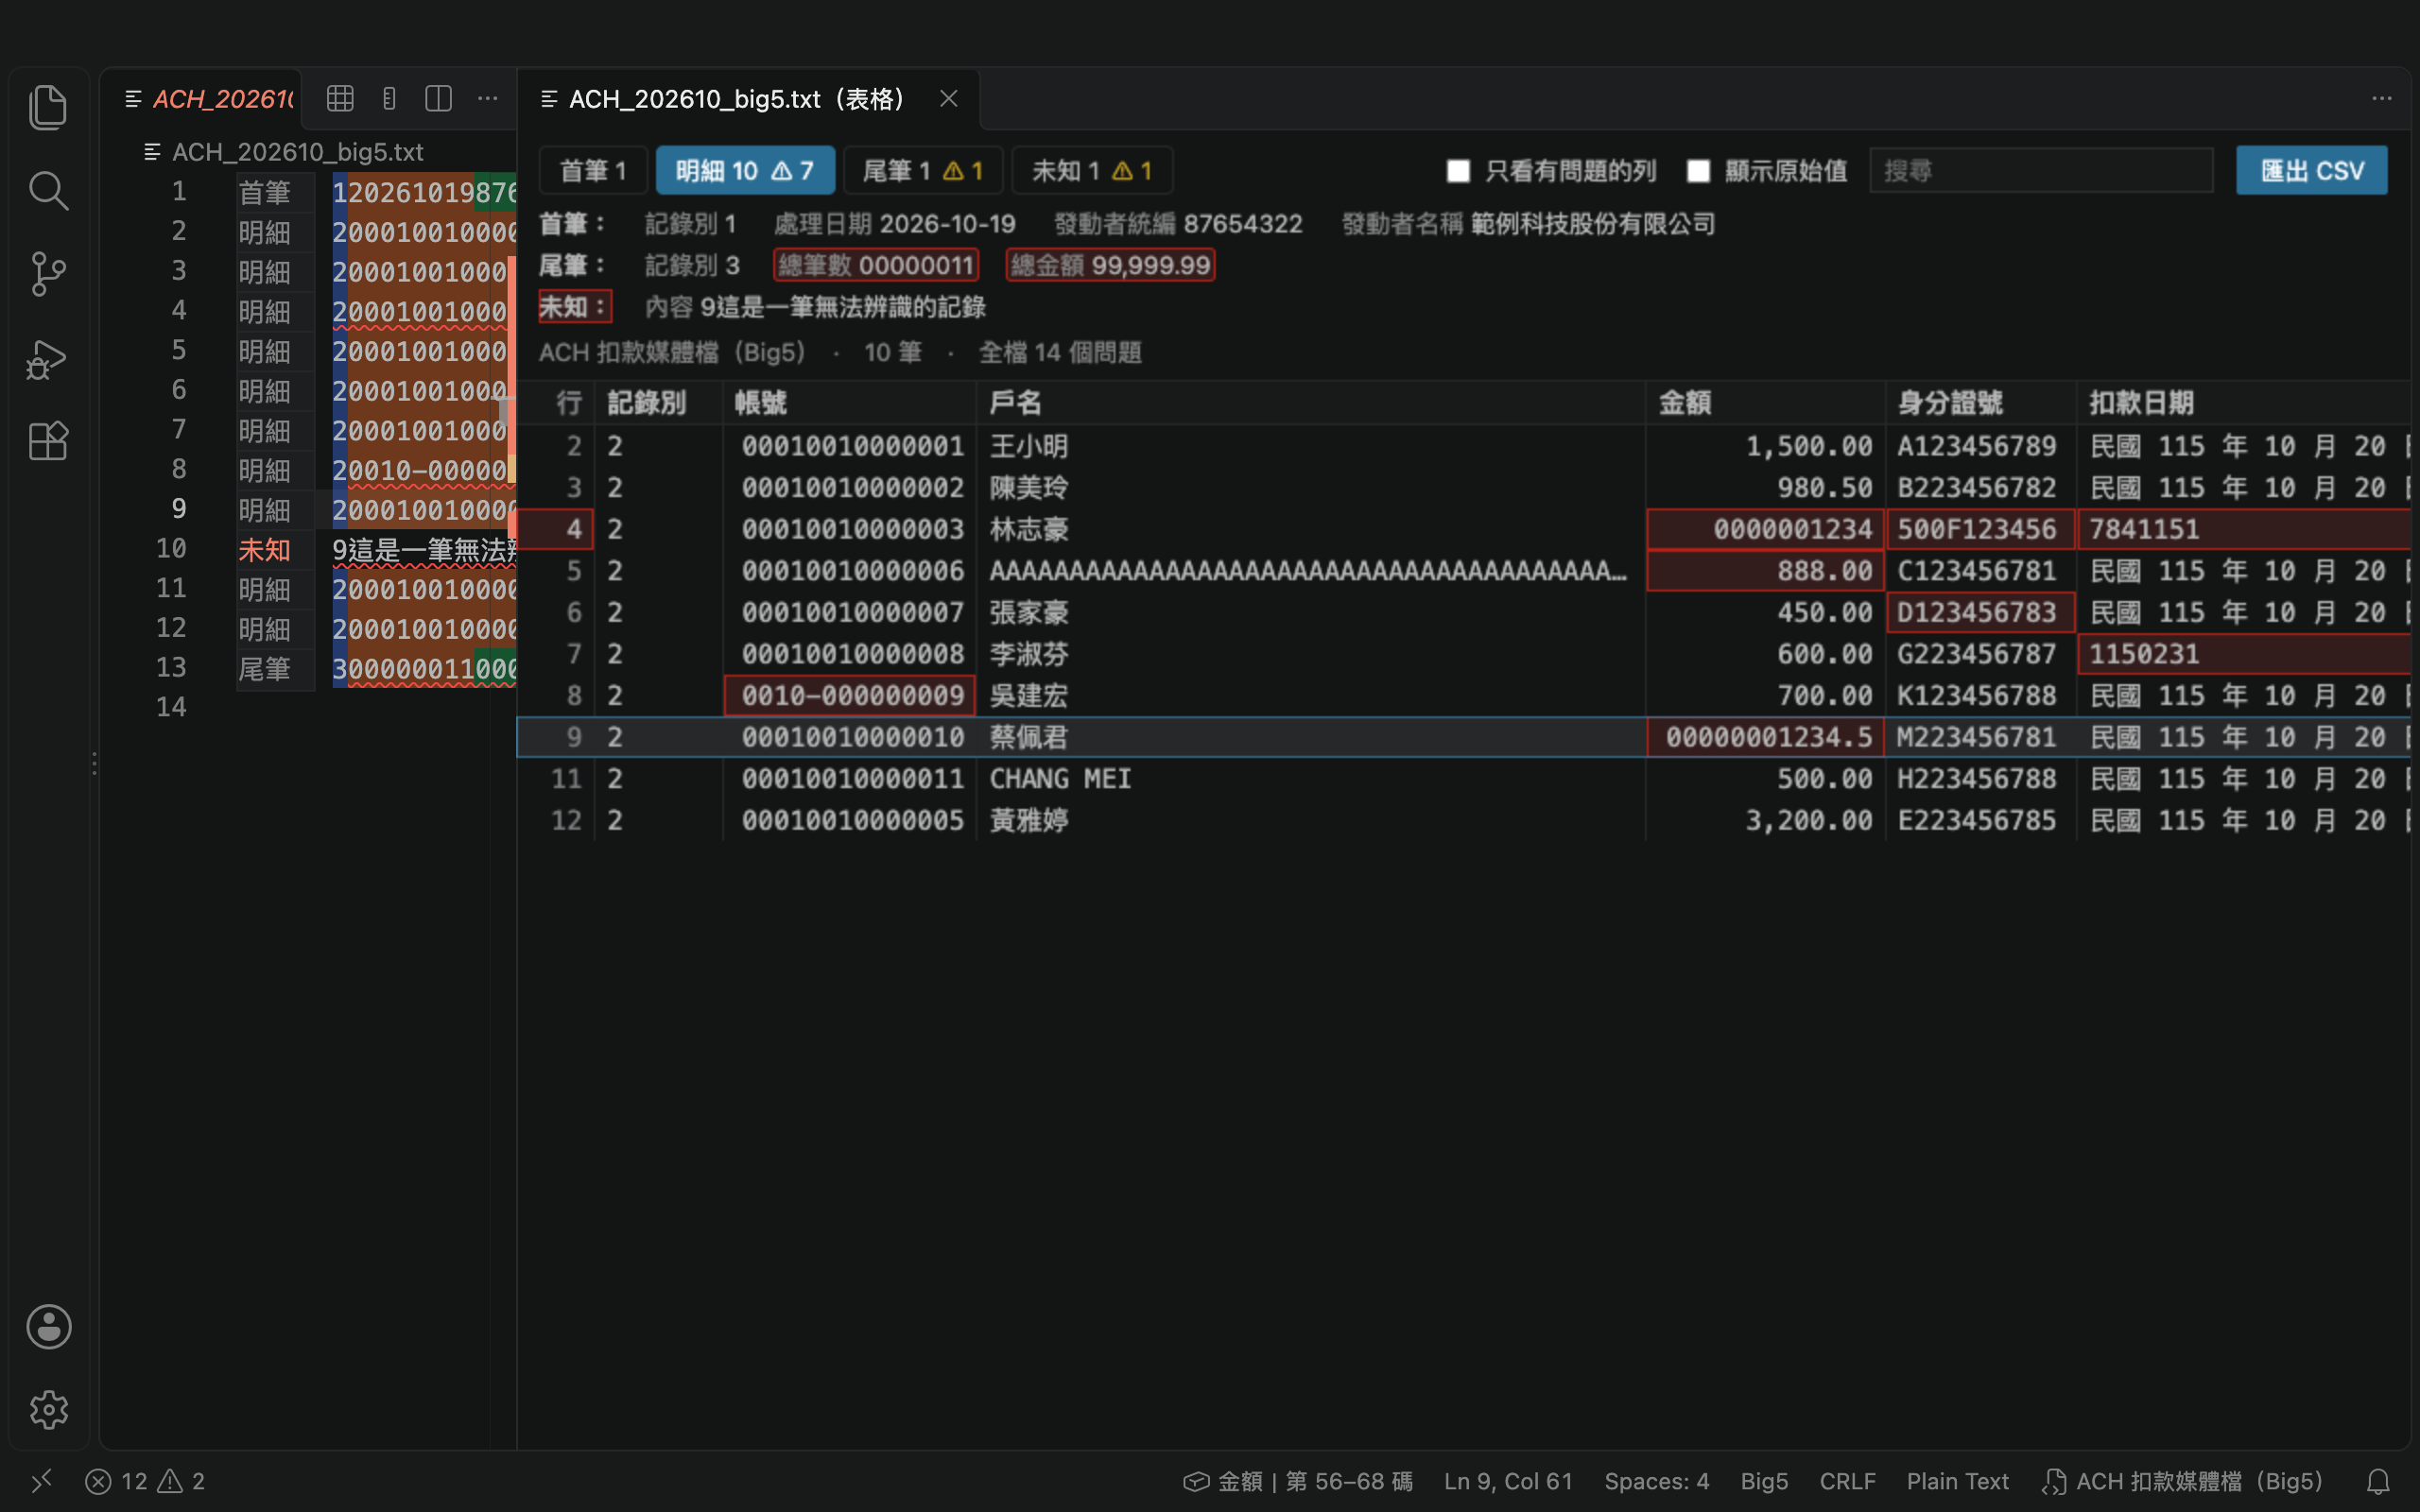Open the right editor group more actions
The image size is (2420, 1512).
(x=2381, y=98)
